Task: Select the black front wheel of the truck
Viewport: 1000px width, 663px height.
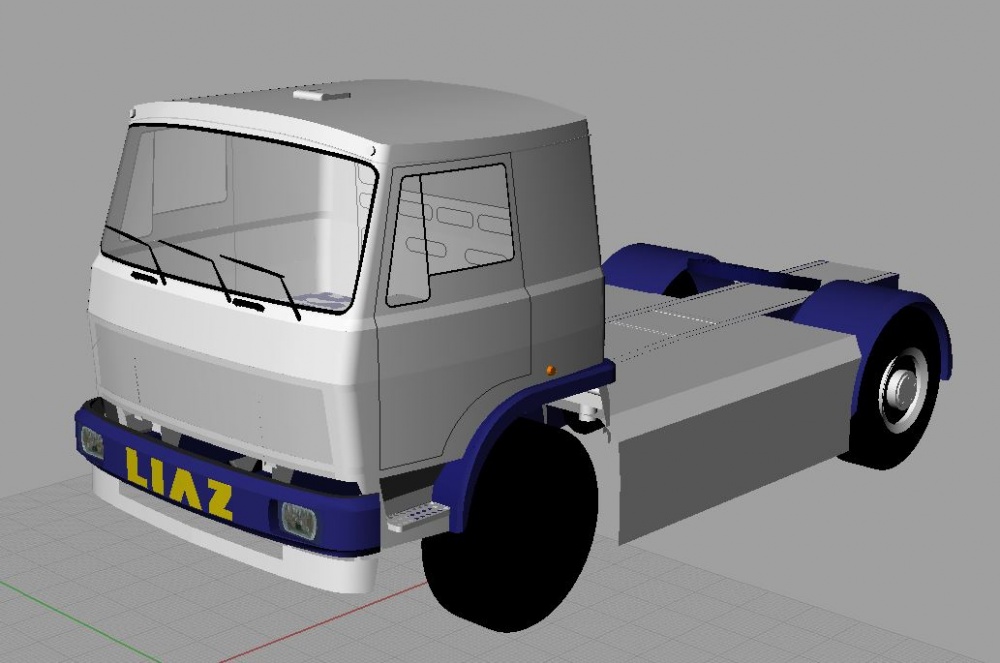Action: (510, 527)
